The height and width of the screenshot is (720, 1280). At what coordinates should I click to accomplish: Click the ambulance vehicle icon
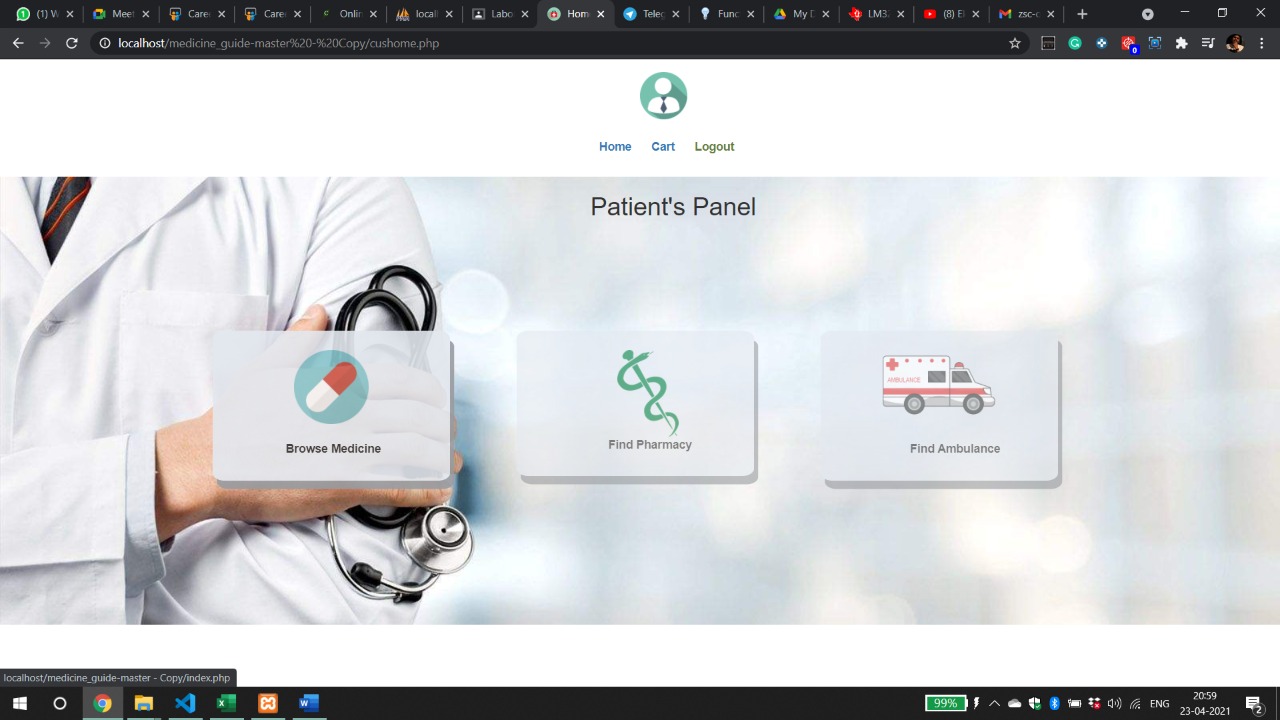(x=938, y=384)
